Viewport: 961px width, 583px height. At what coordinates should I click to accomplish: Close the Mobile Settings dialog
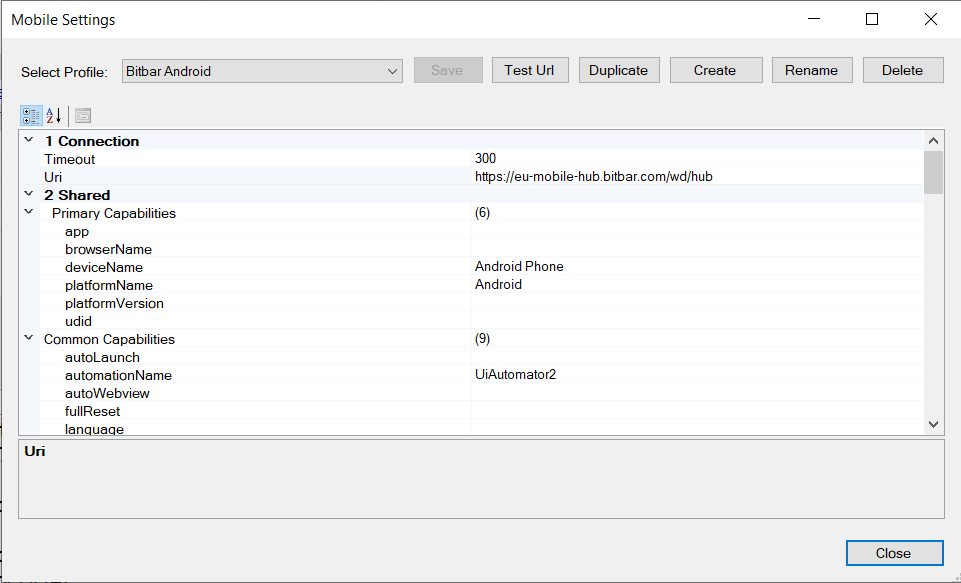coord(893,553)
